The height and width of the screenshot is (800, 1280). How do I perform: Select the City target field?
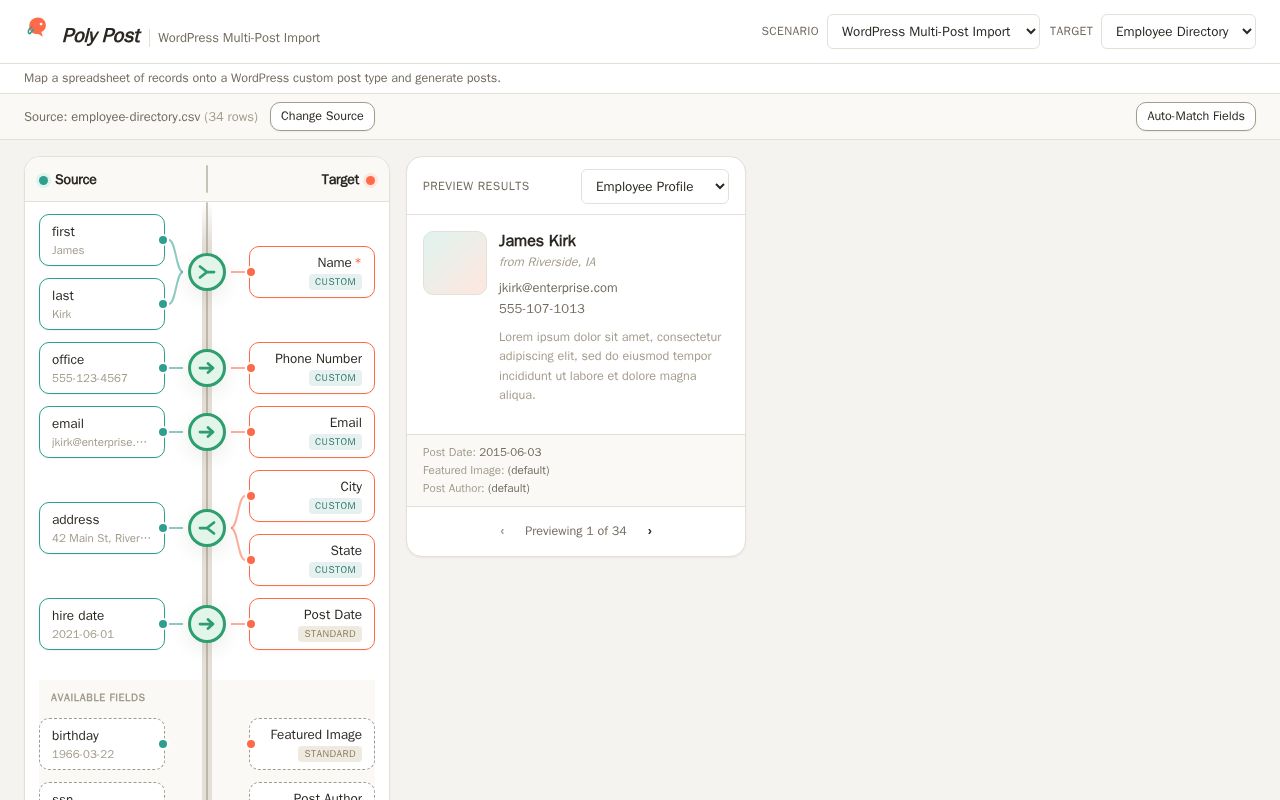pyautogui.click(x=312, y=496)
